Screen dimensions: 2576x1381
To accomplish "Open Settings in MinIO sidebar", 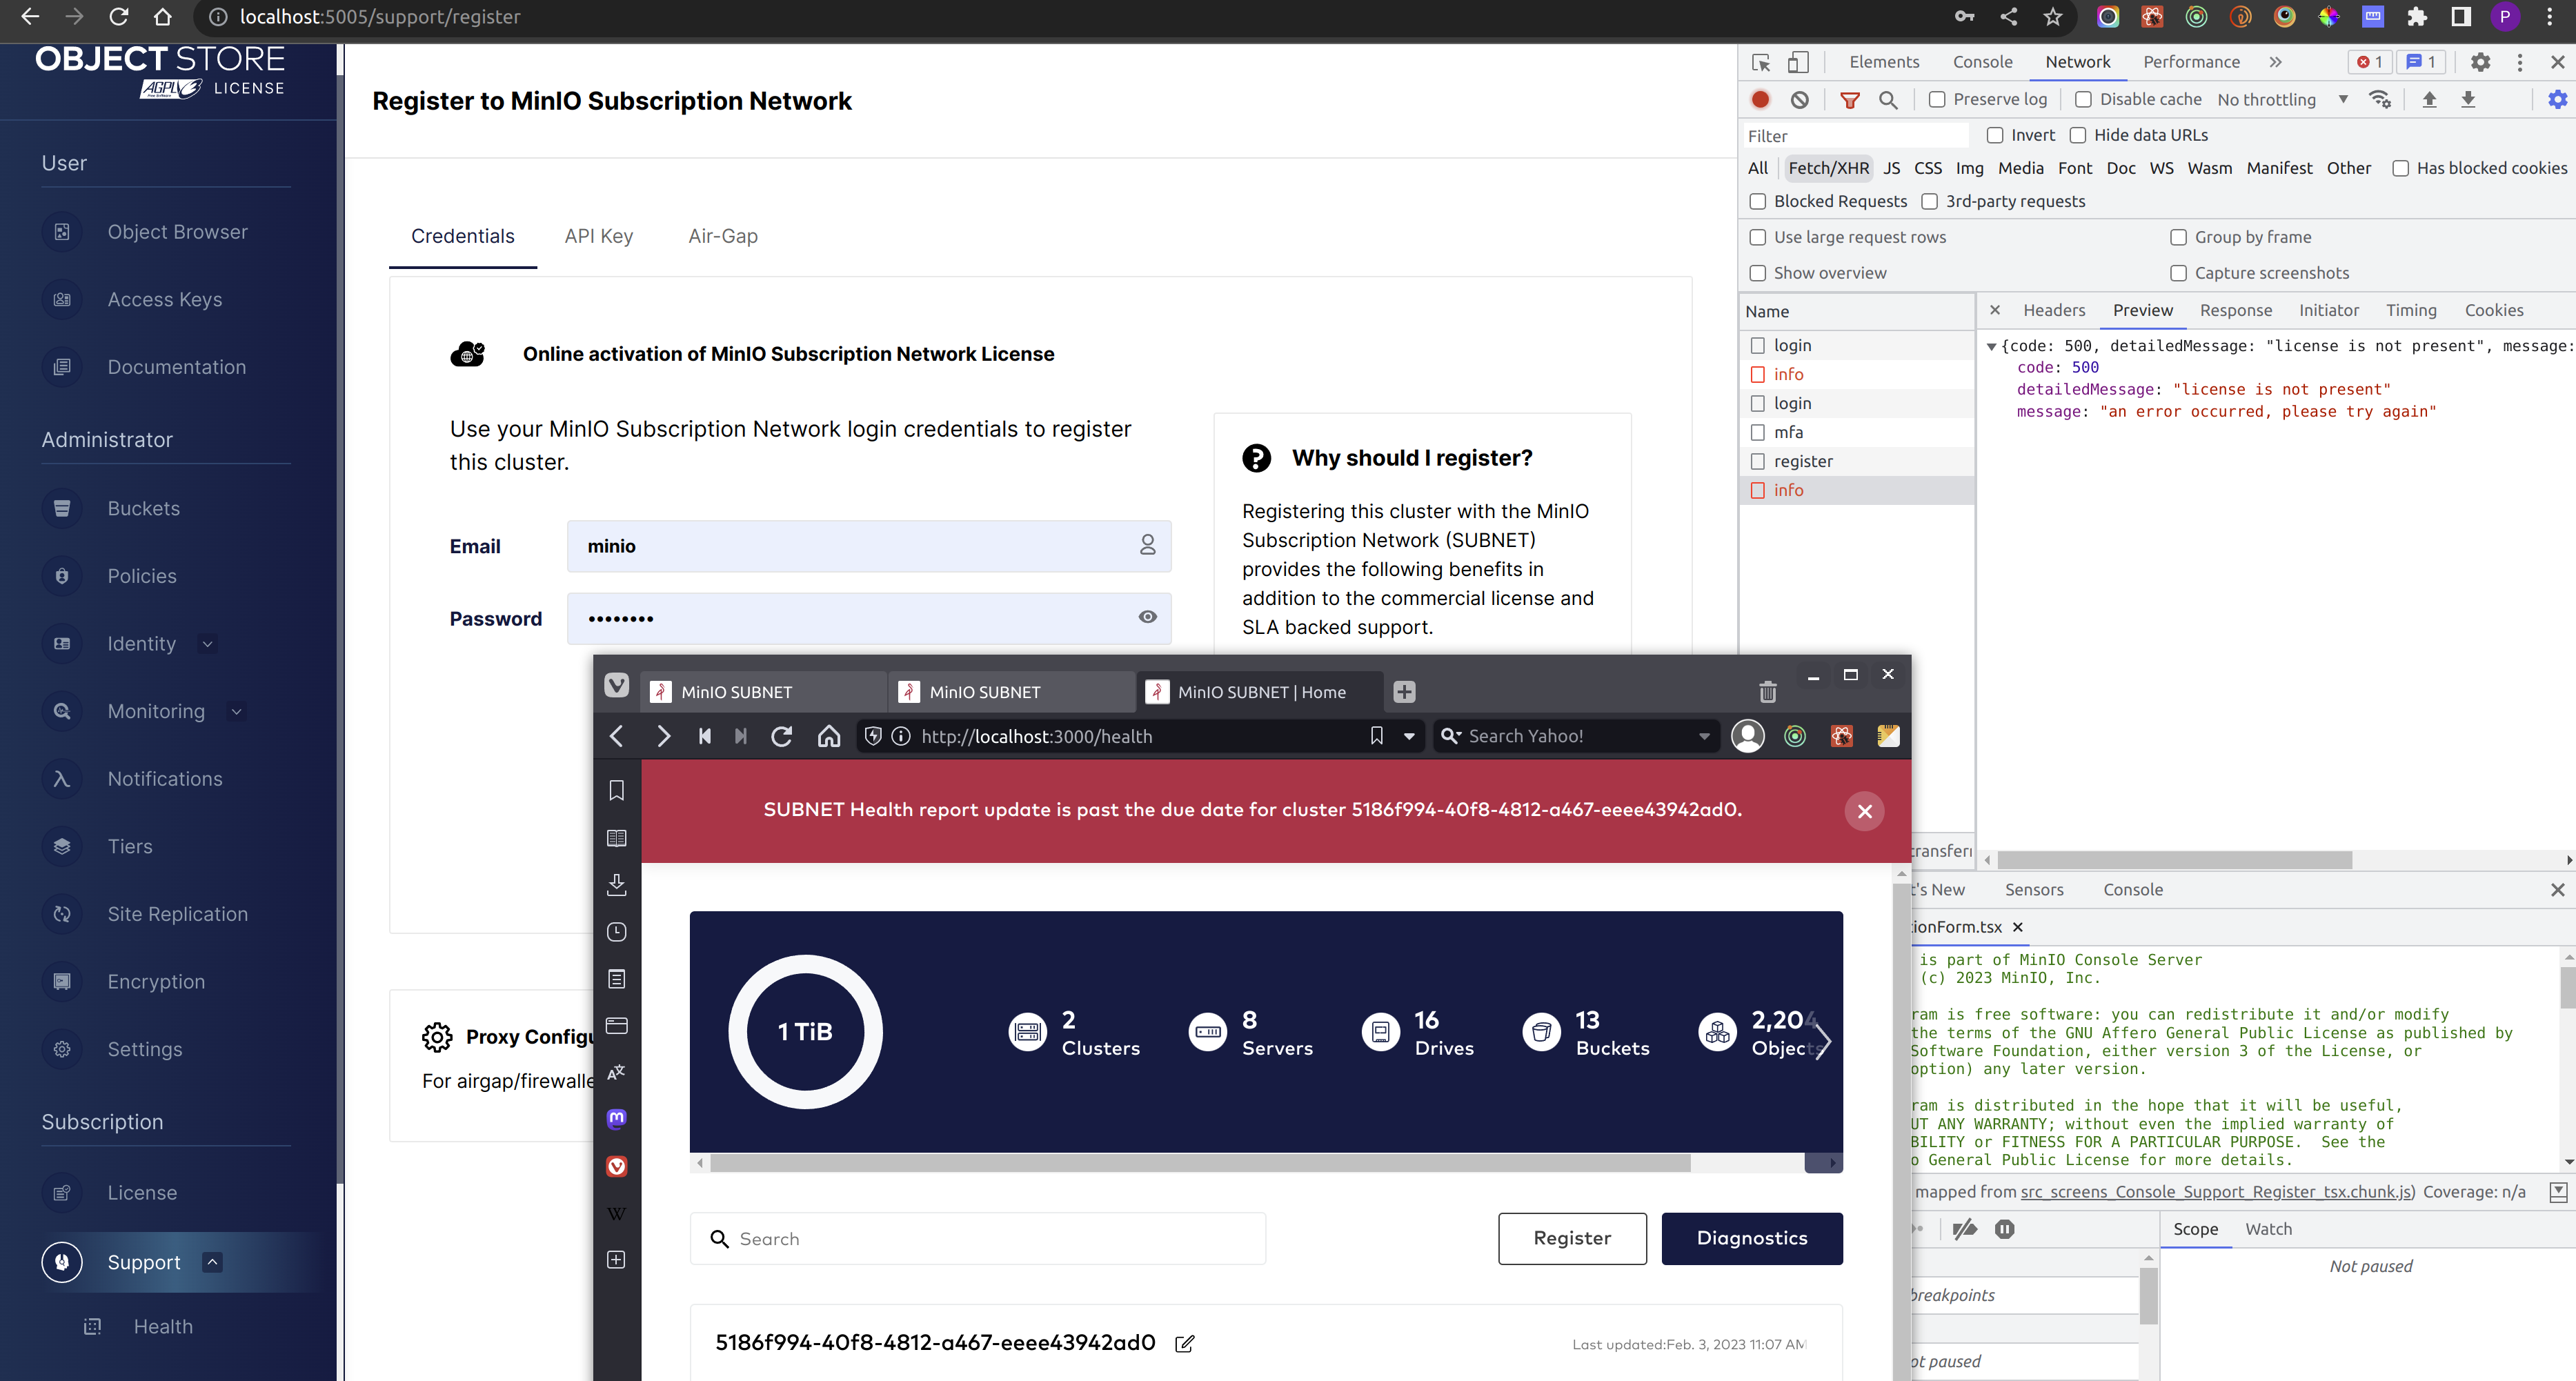I will (x=144, y=1049).
